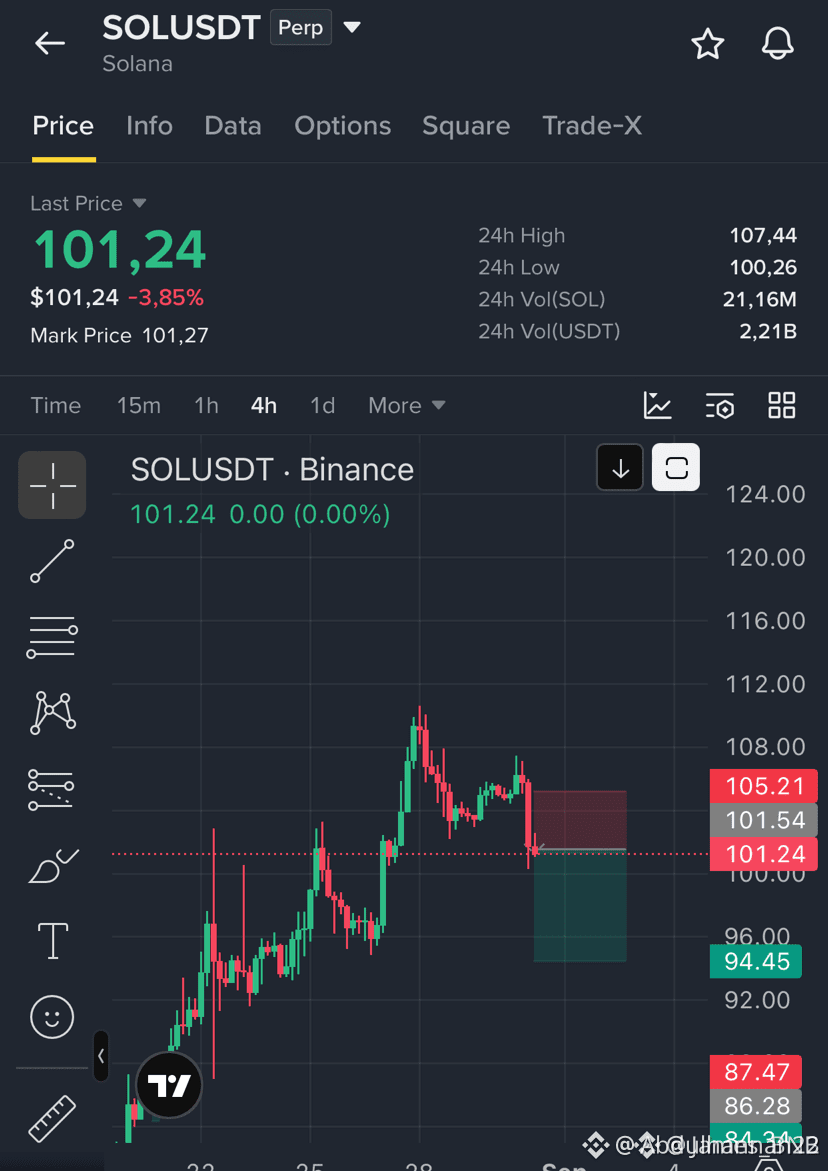
Task: Switch to the Price tab
Action: (63, 125)
